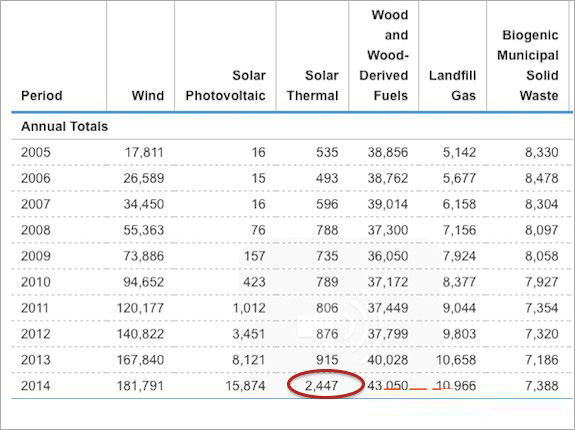575x430 pixels.
Task: Click the 2007 Wood fuels value 39,014
Action: 388,204
